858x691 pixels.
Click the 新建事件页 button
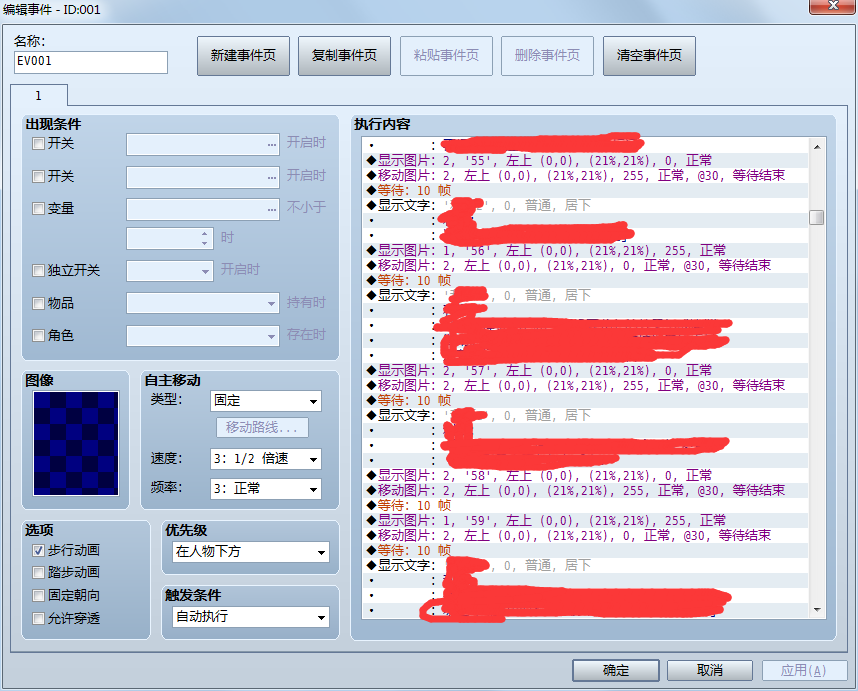coord(243,56)
